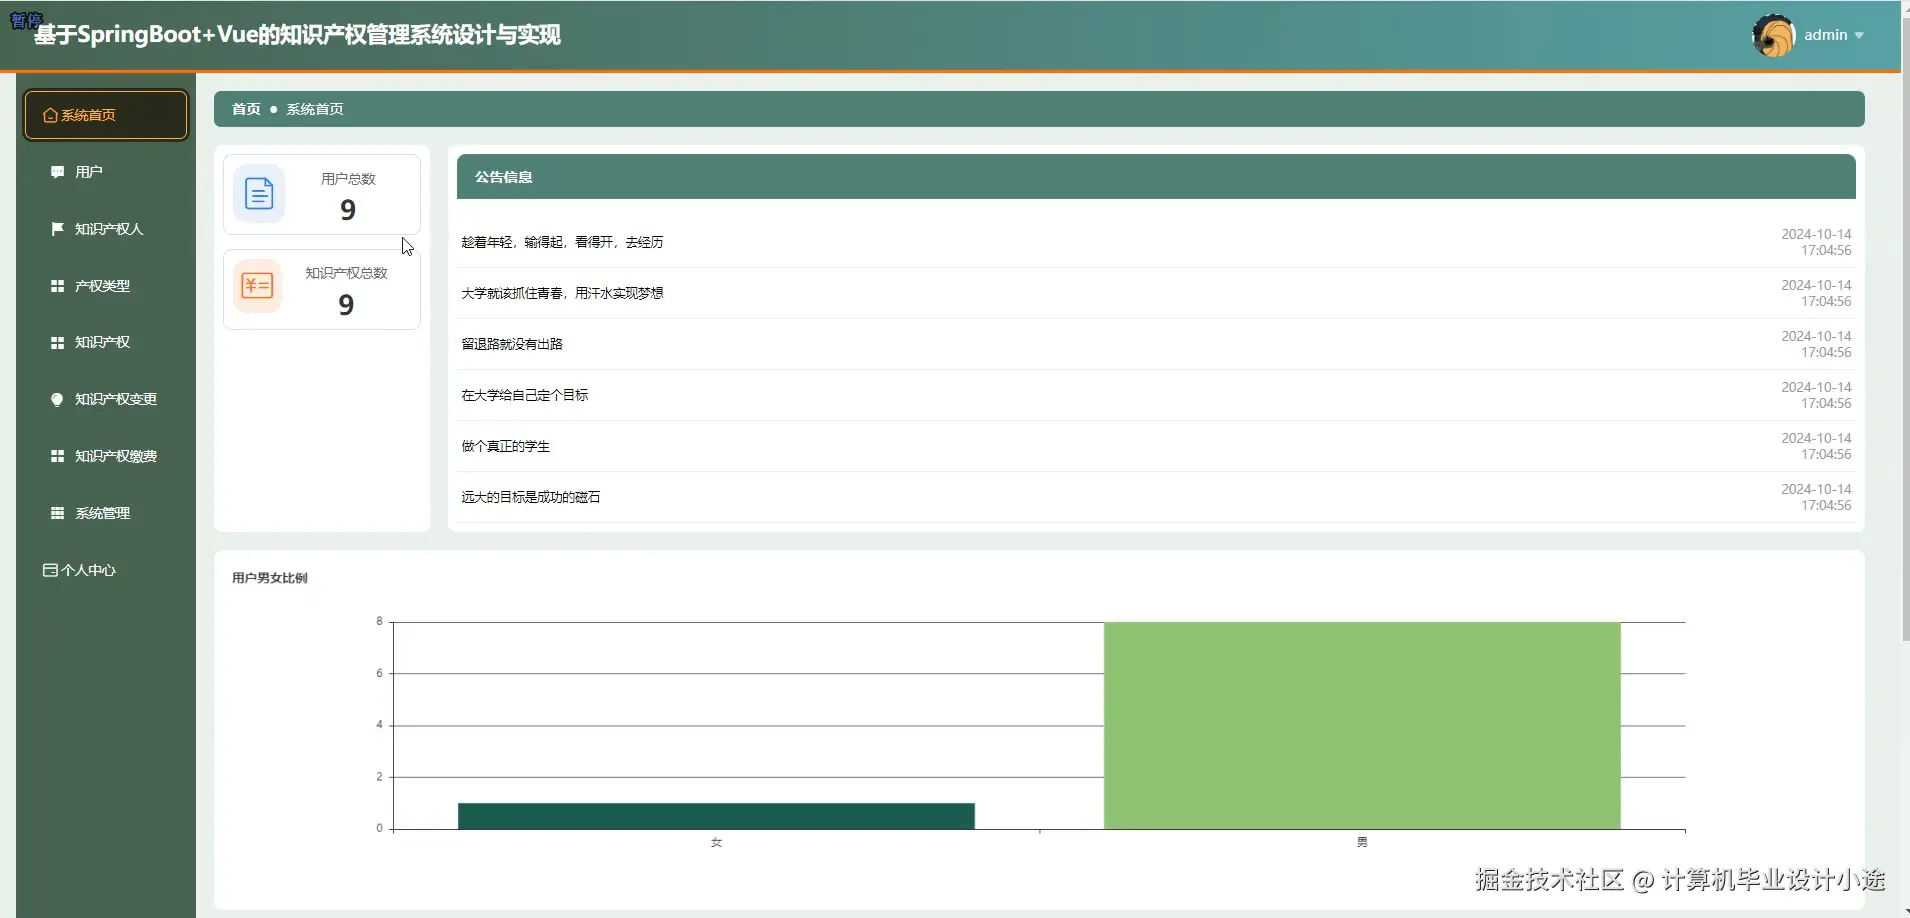The image size is (1910, 918).
Task: Click the 公告信息 panel header
Action: (1156, 177)
